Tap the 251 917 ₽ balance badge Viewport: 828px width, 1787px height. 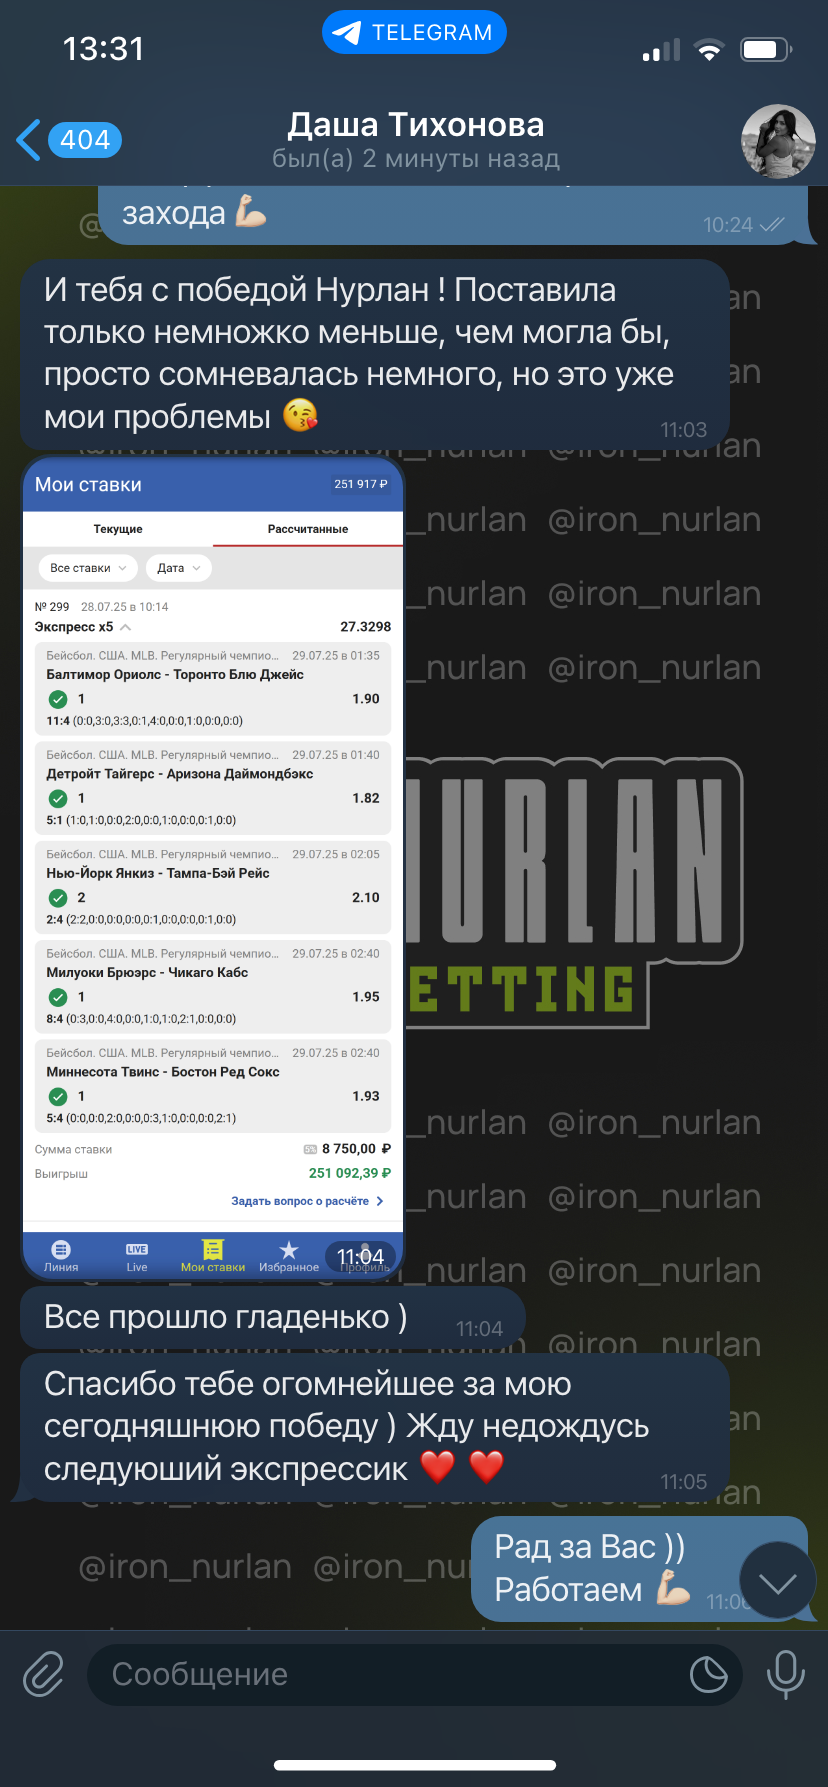pos(361,484)
